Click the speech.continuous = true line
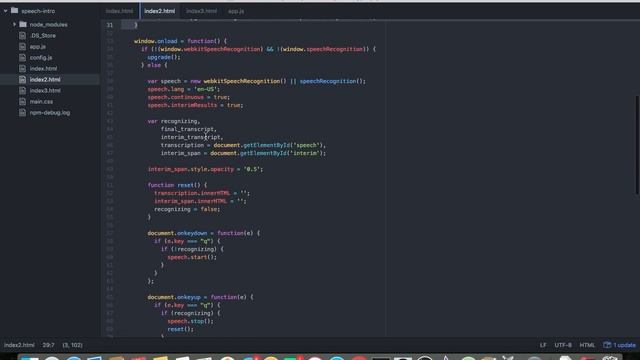This screenshot has height=360, width=640. pyautogui.click(x=189, y=97)
